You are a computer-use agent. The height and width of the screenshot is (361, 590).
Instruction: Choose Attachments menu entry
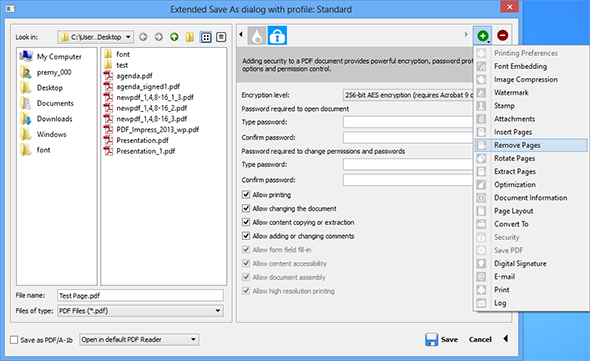coord(531,119)
